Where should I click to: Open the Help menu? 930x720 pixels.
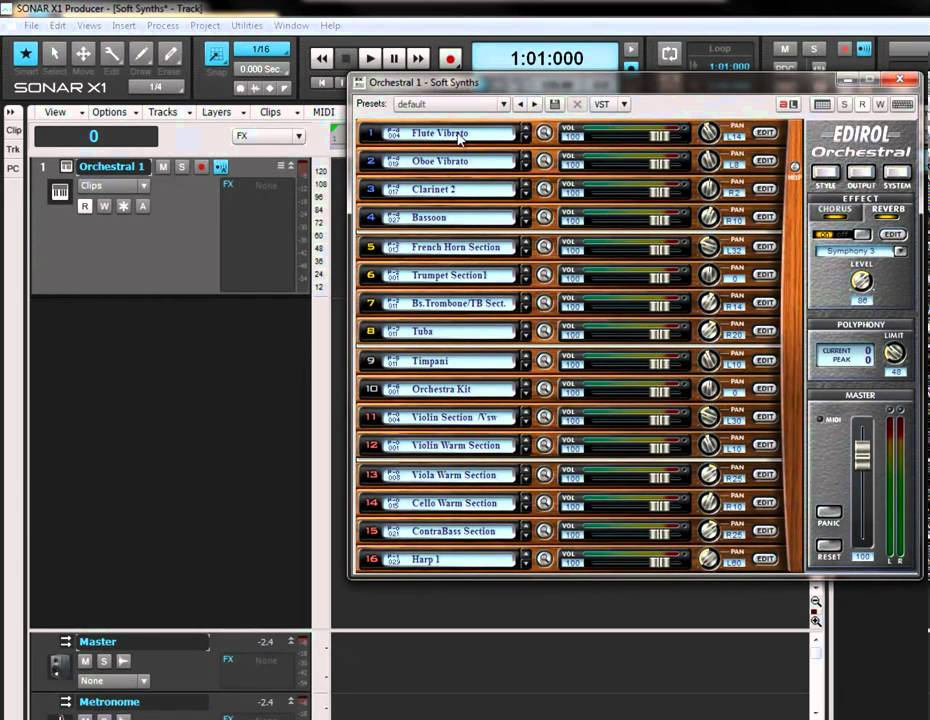pyautogui.click(x=330, y=26)
